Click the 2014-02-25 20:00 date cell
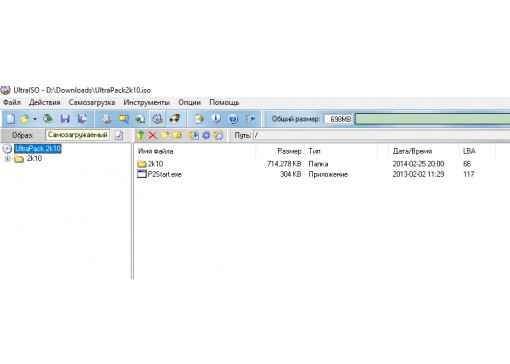Screen dimensions: 510x364 (x=418, y=164)
